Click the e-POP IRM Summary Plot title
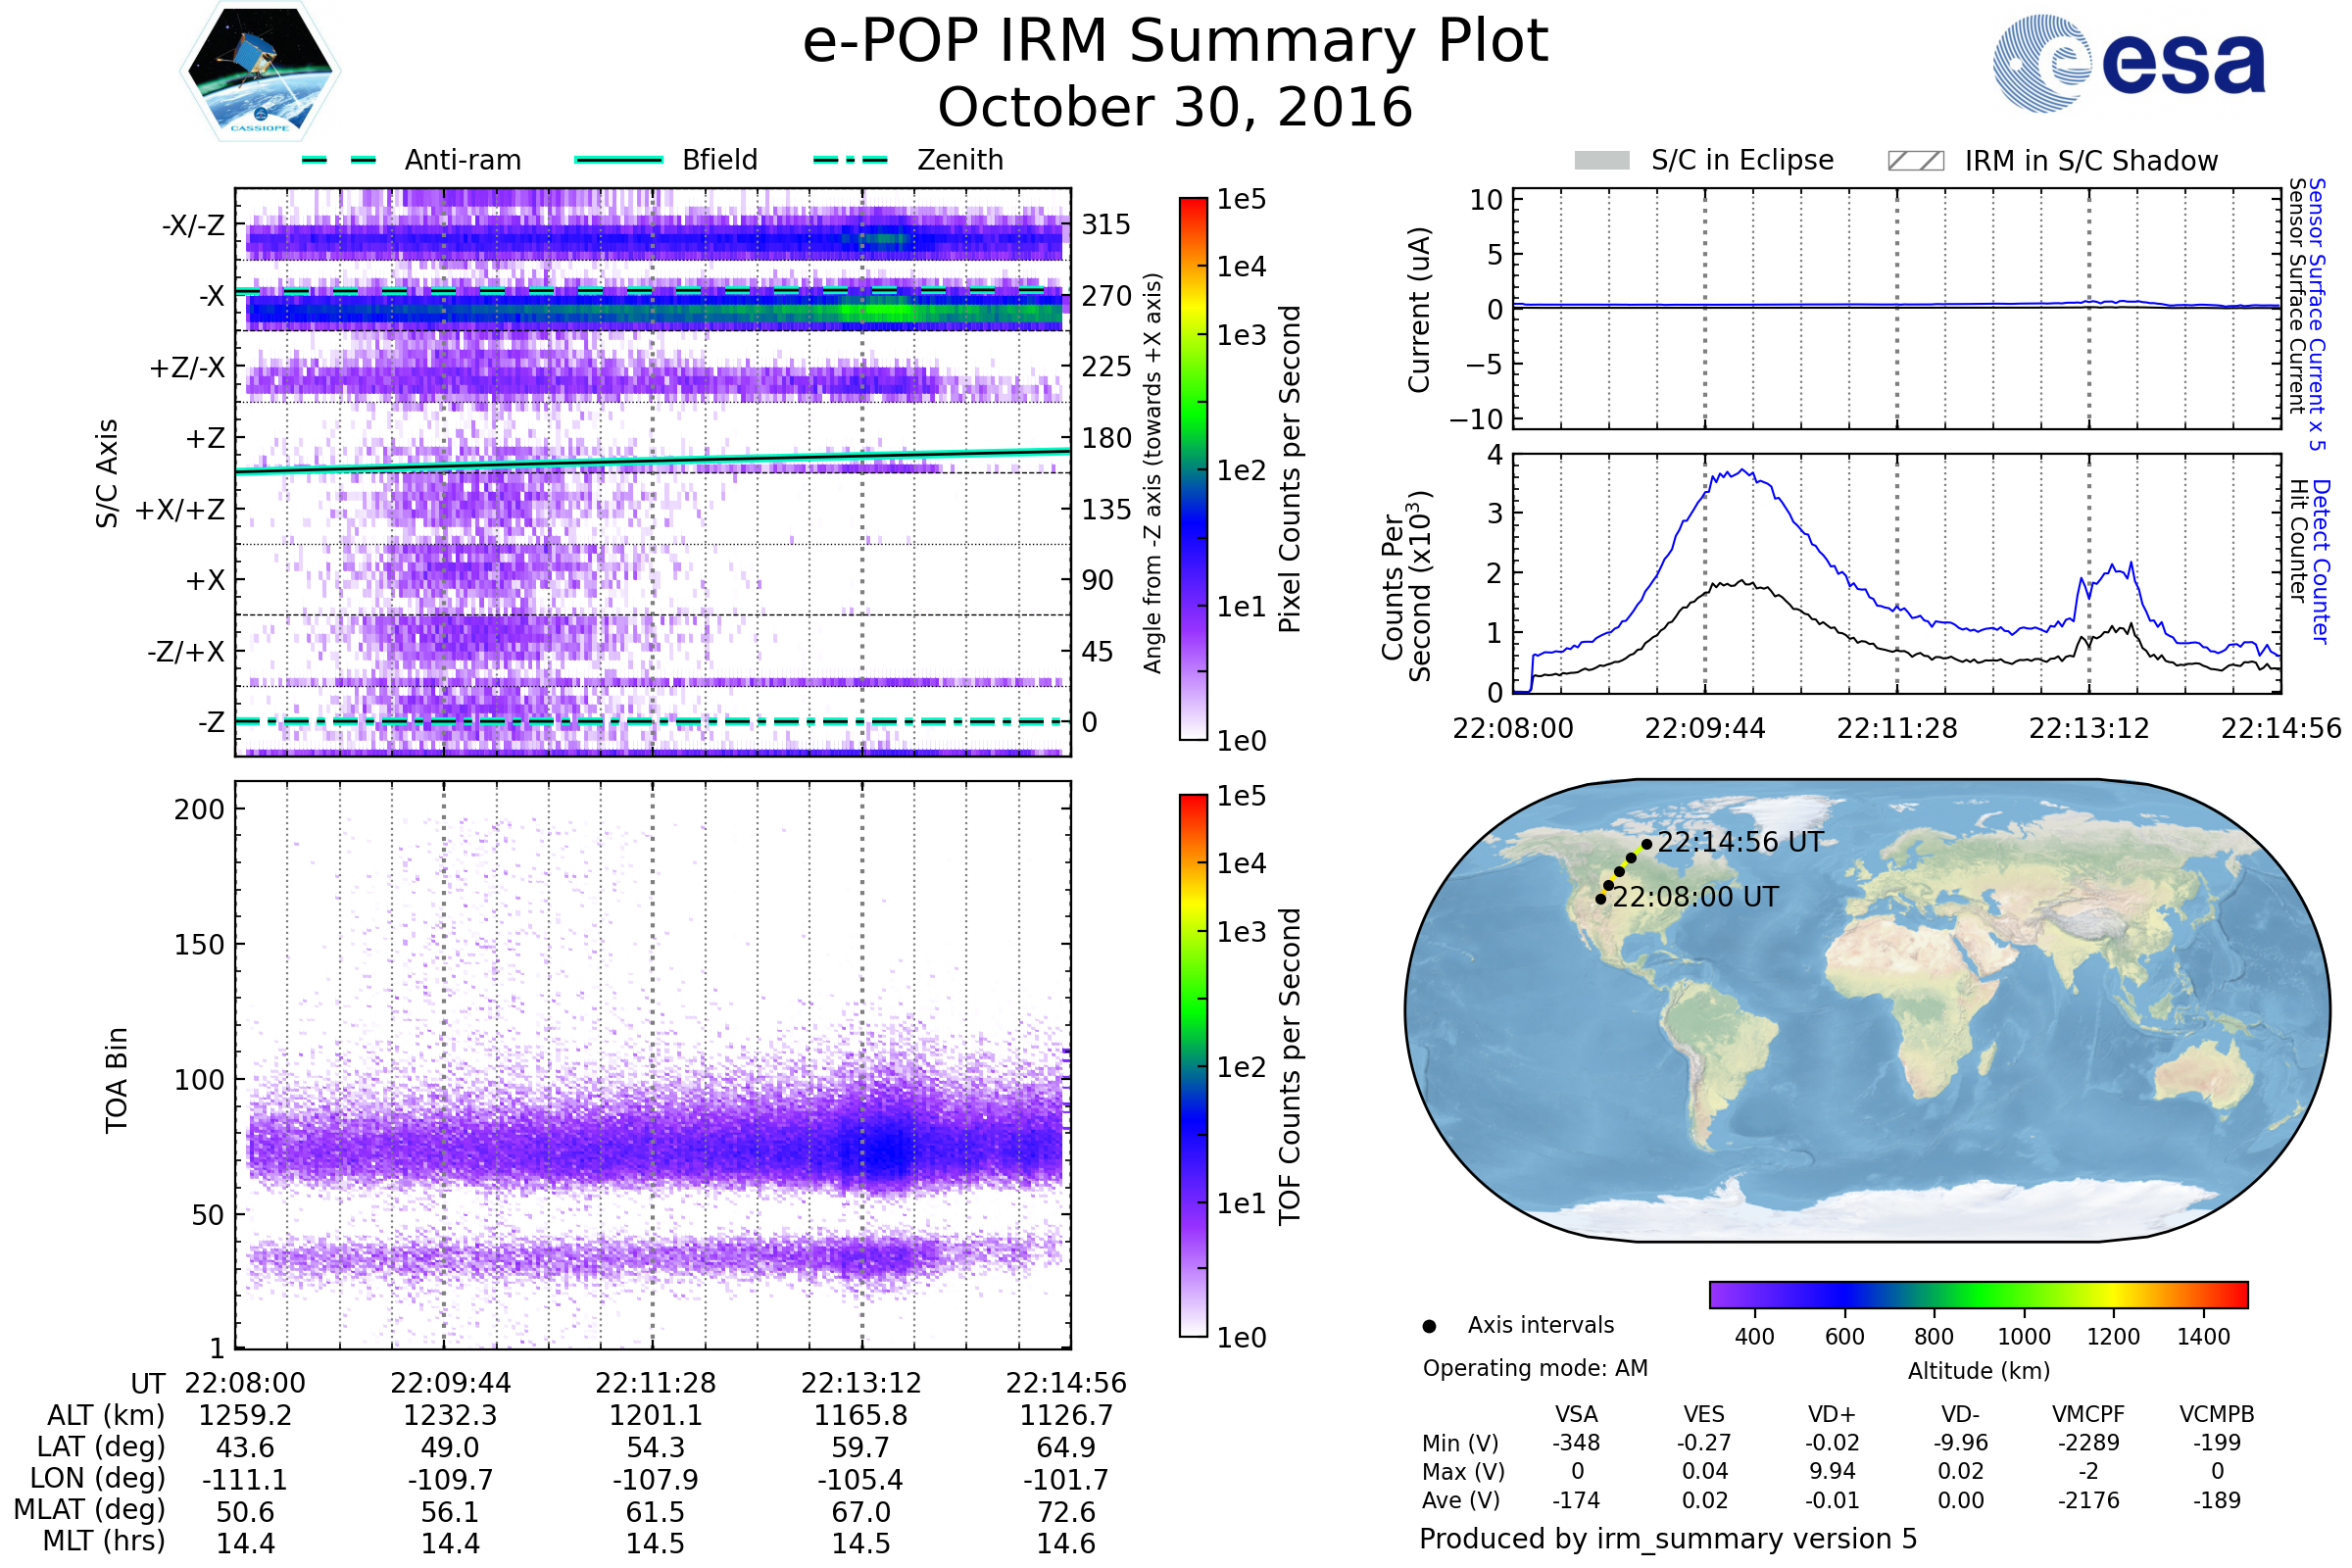Image resolution: width=2352 pixels, height=1568 pixels. 1175,42
